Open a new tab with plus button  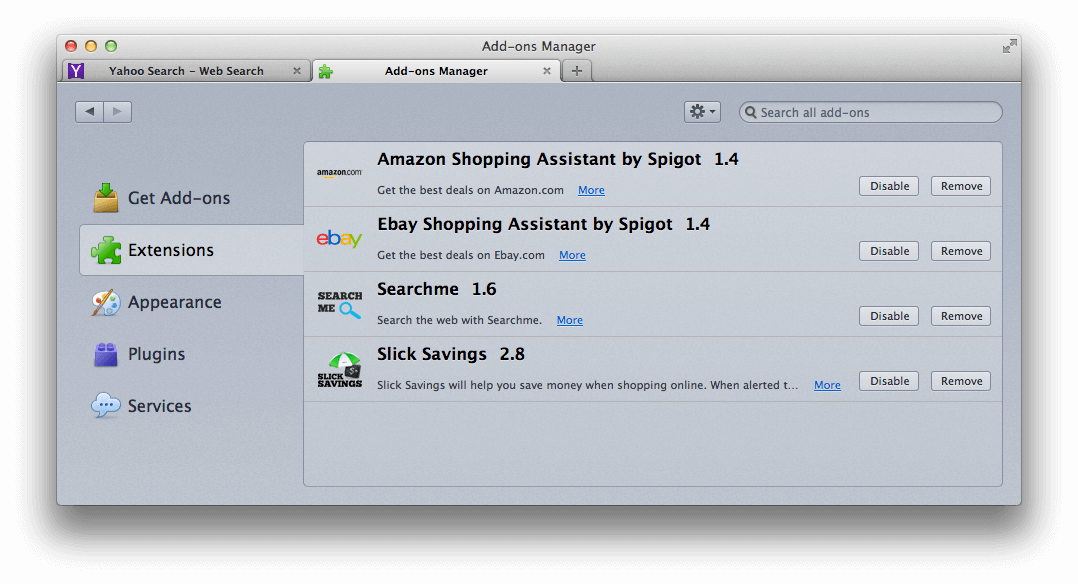[577, 71]
